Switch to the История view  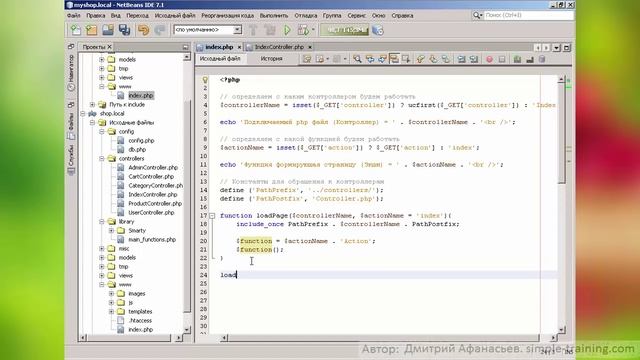click(271, 59)
